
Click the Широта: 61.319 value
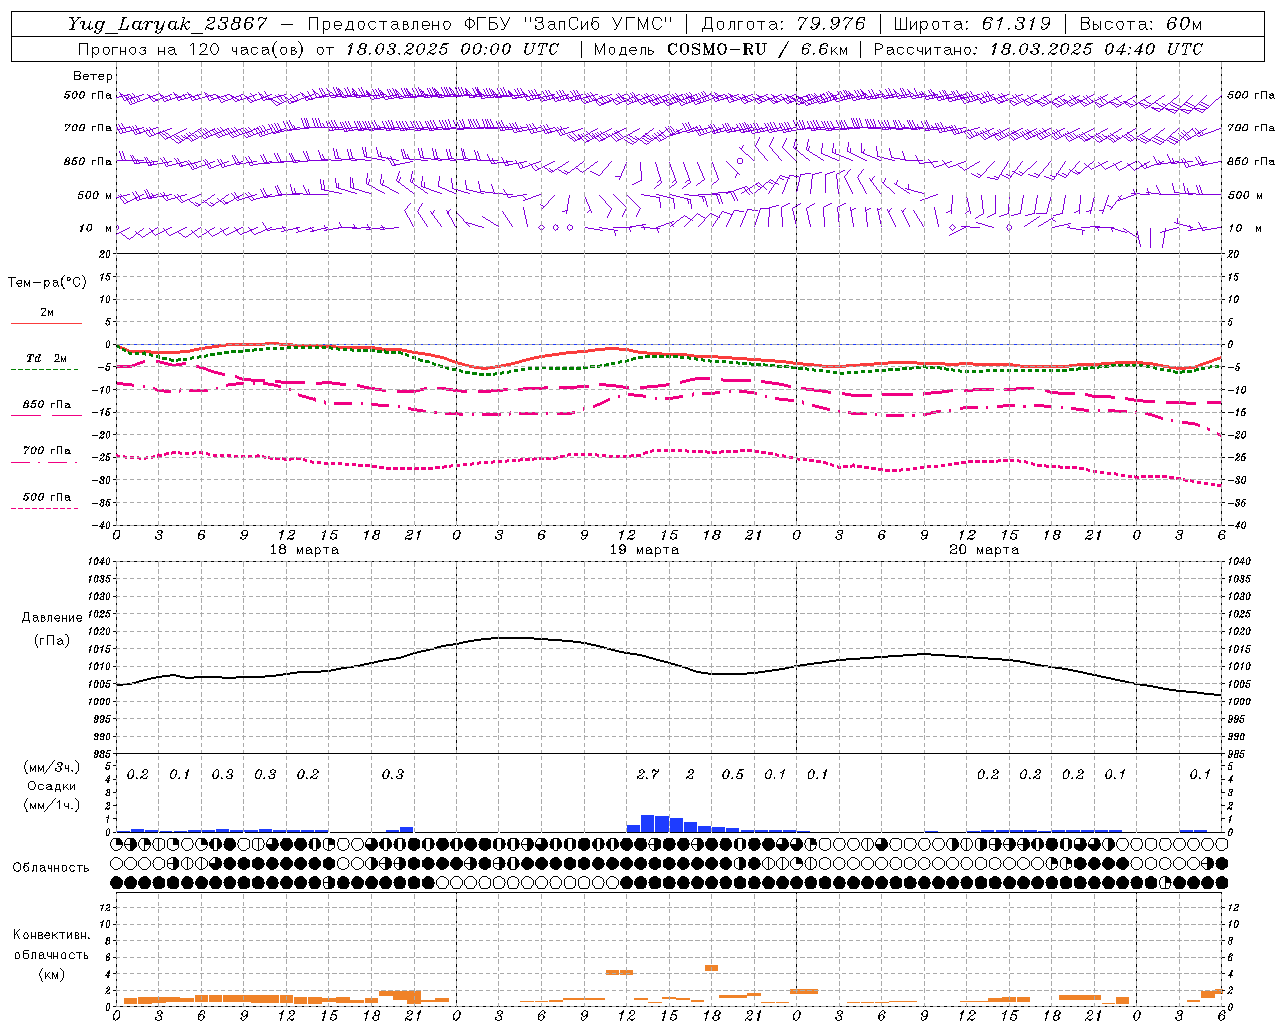click(x=972, y=24)
